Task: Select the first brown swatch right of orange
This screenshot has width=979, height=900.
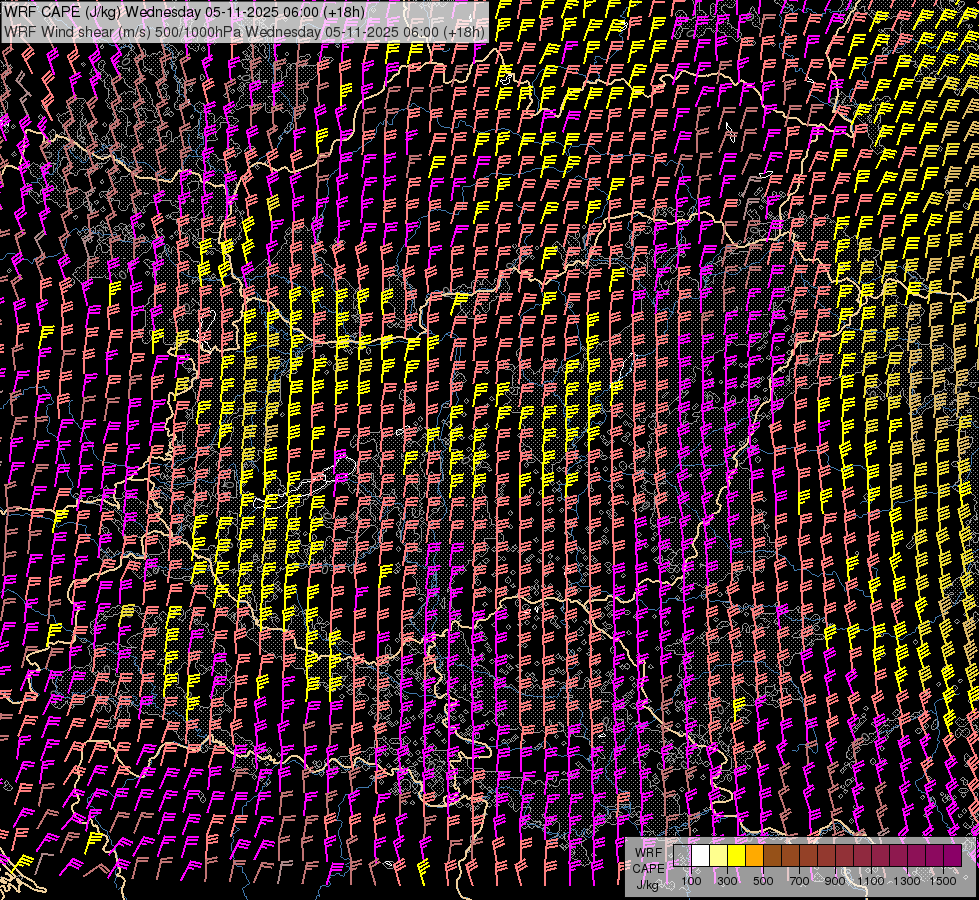Action: coord(772,856)
